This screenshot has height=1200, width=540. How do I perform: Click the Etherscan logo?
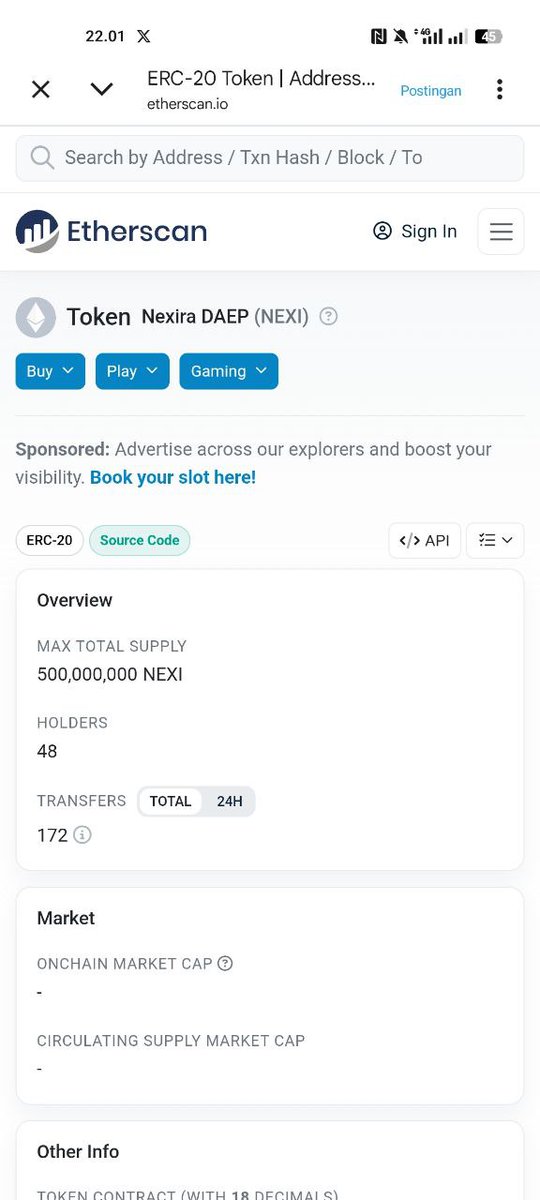coord(111,231)
